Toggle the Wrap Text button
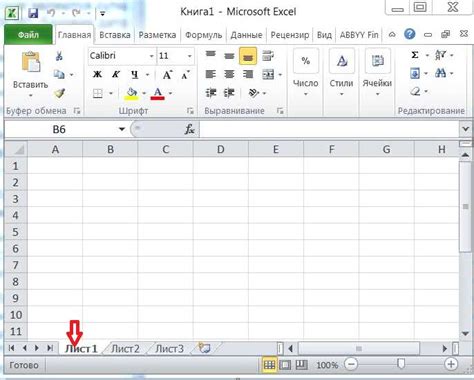The image size is (474, 380). click(268, 56)
